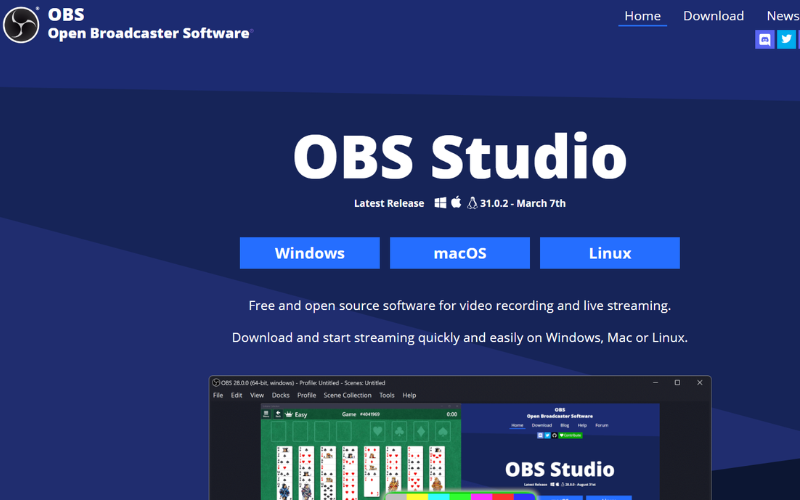Viewport: 800px width, 500px height.
Task: Click Docks menu in the OBS screenshot
Action: pos(281,395)
